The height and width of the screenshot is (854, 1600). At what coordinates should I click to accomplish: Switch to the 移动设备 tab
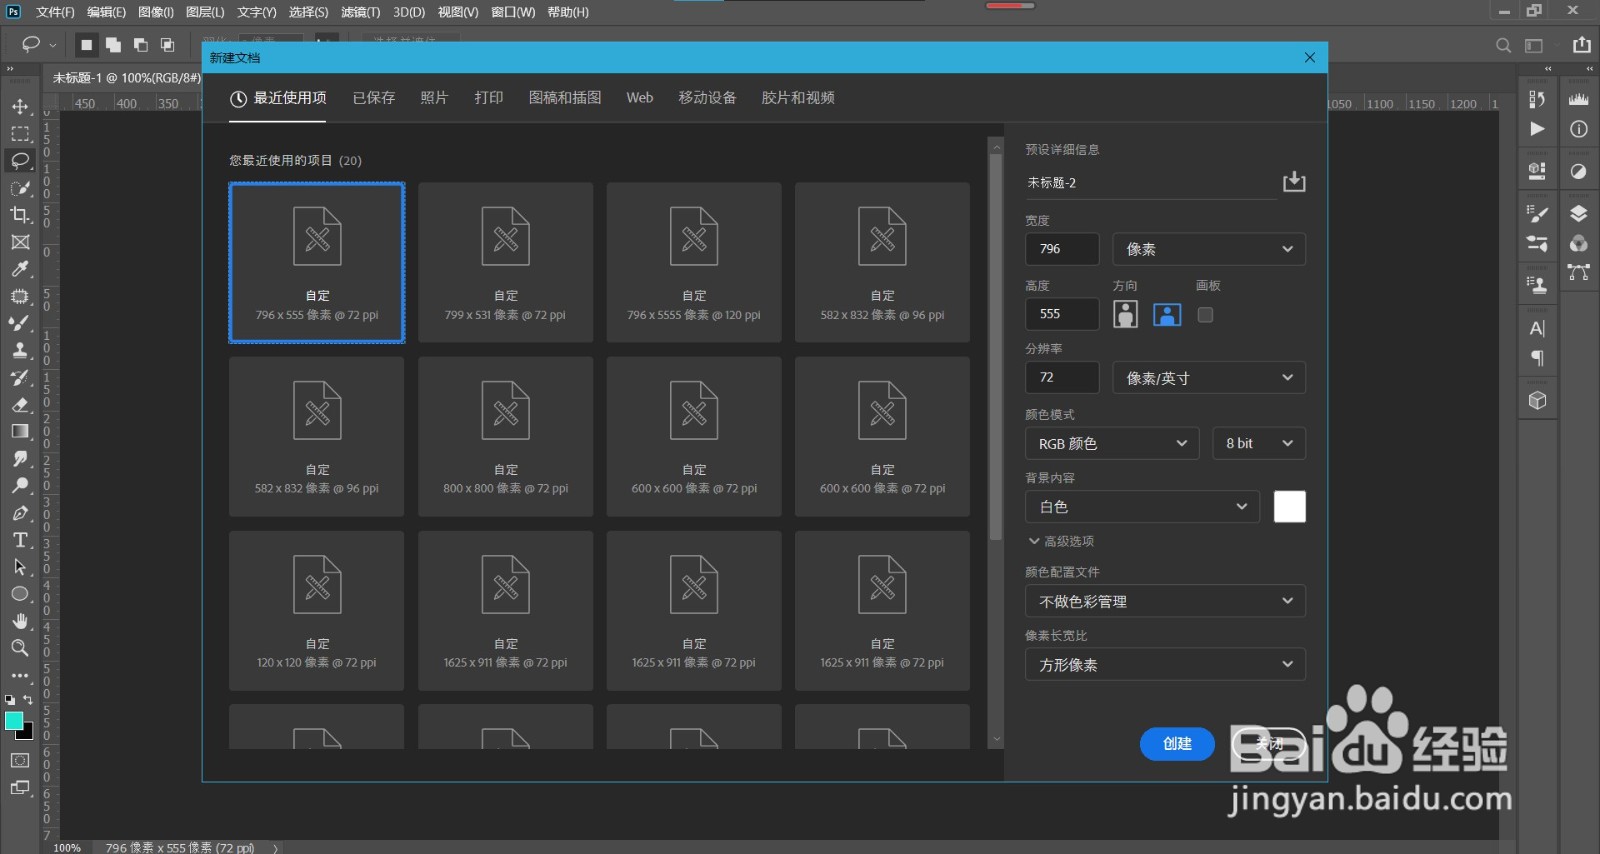pyautogui.click(x=707, y=97)
